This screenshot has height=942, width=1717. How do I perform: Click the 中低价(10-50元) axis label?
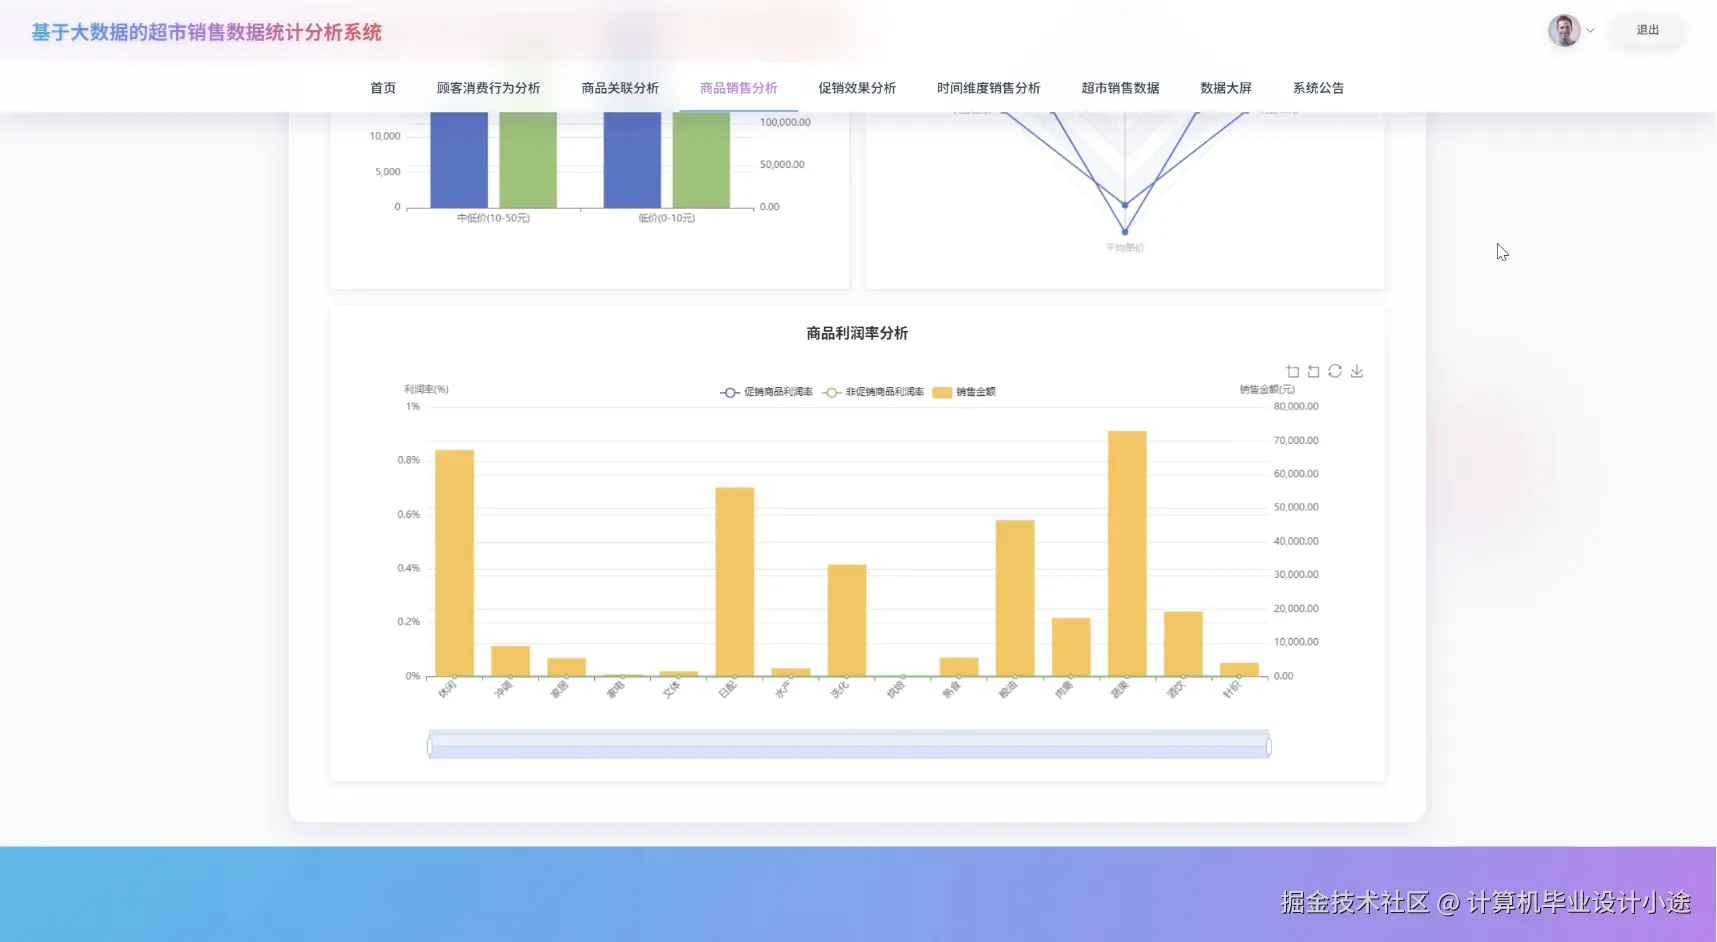point(493,218)
